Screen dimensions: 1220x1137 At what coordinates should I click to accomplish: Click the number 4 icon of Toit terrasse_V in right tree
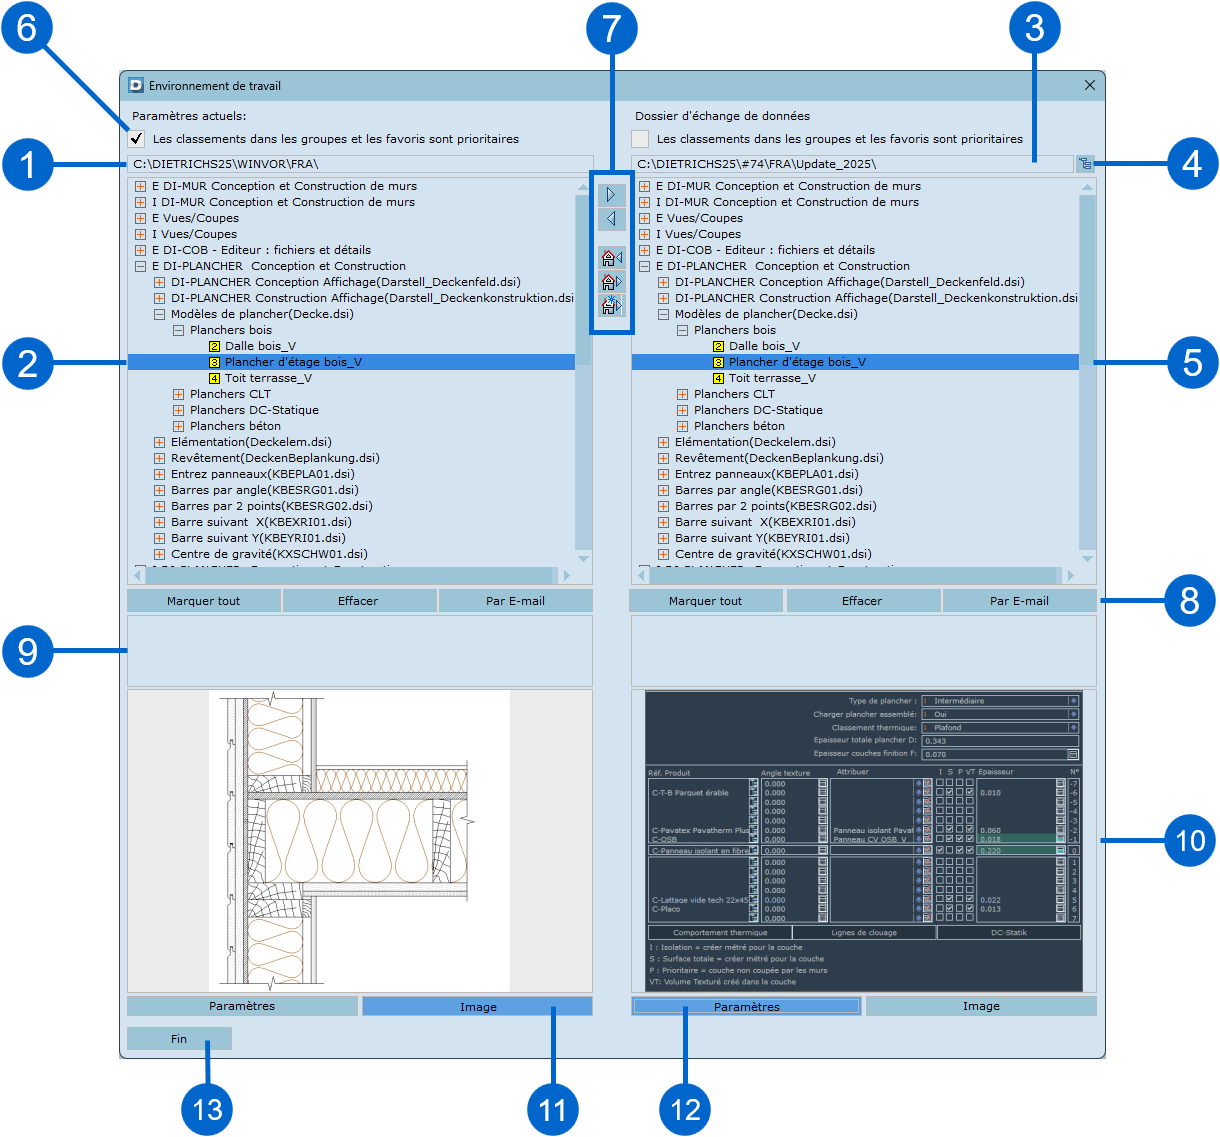(x=718, y=378)
